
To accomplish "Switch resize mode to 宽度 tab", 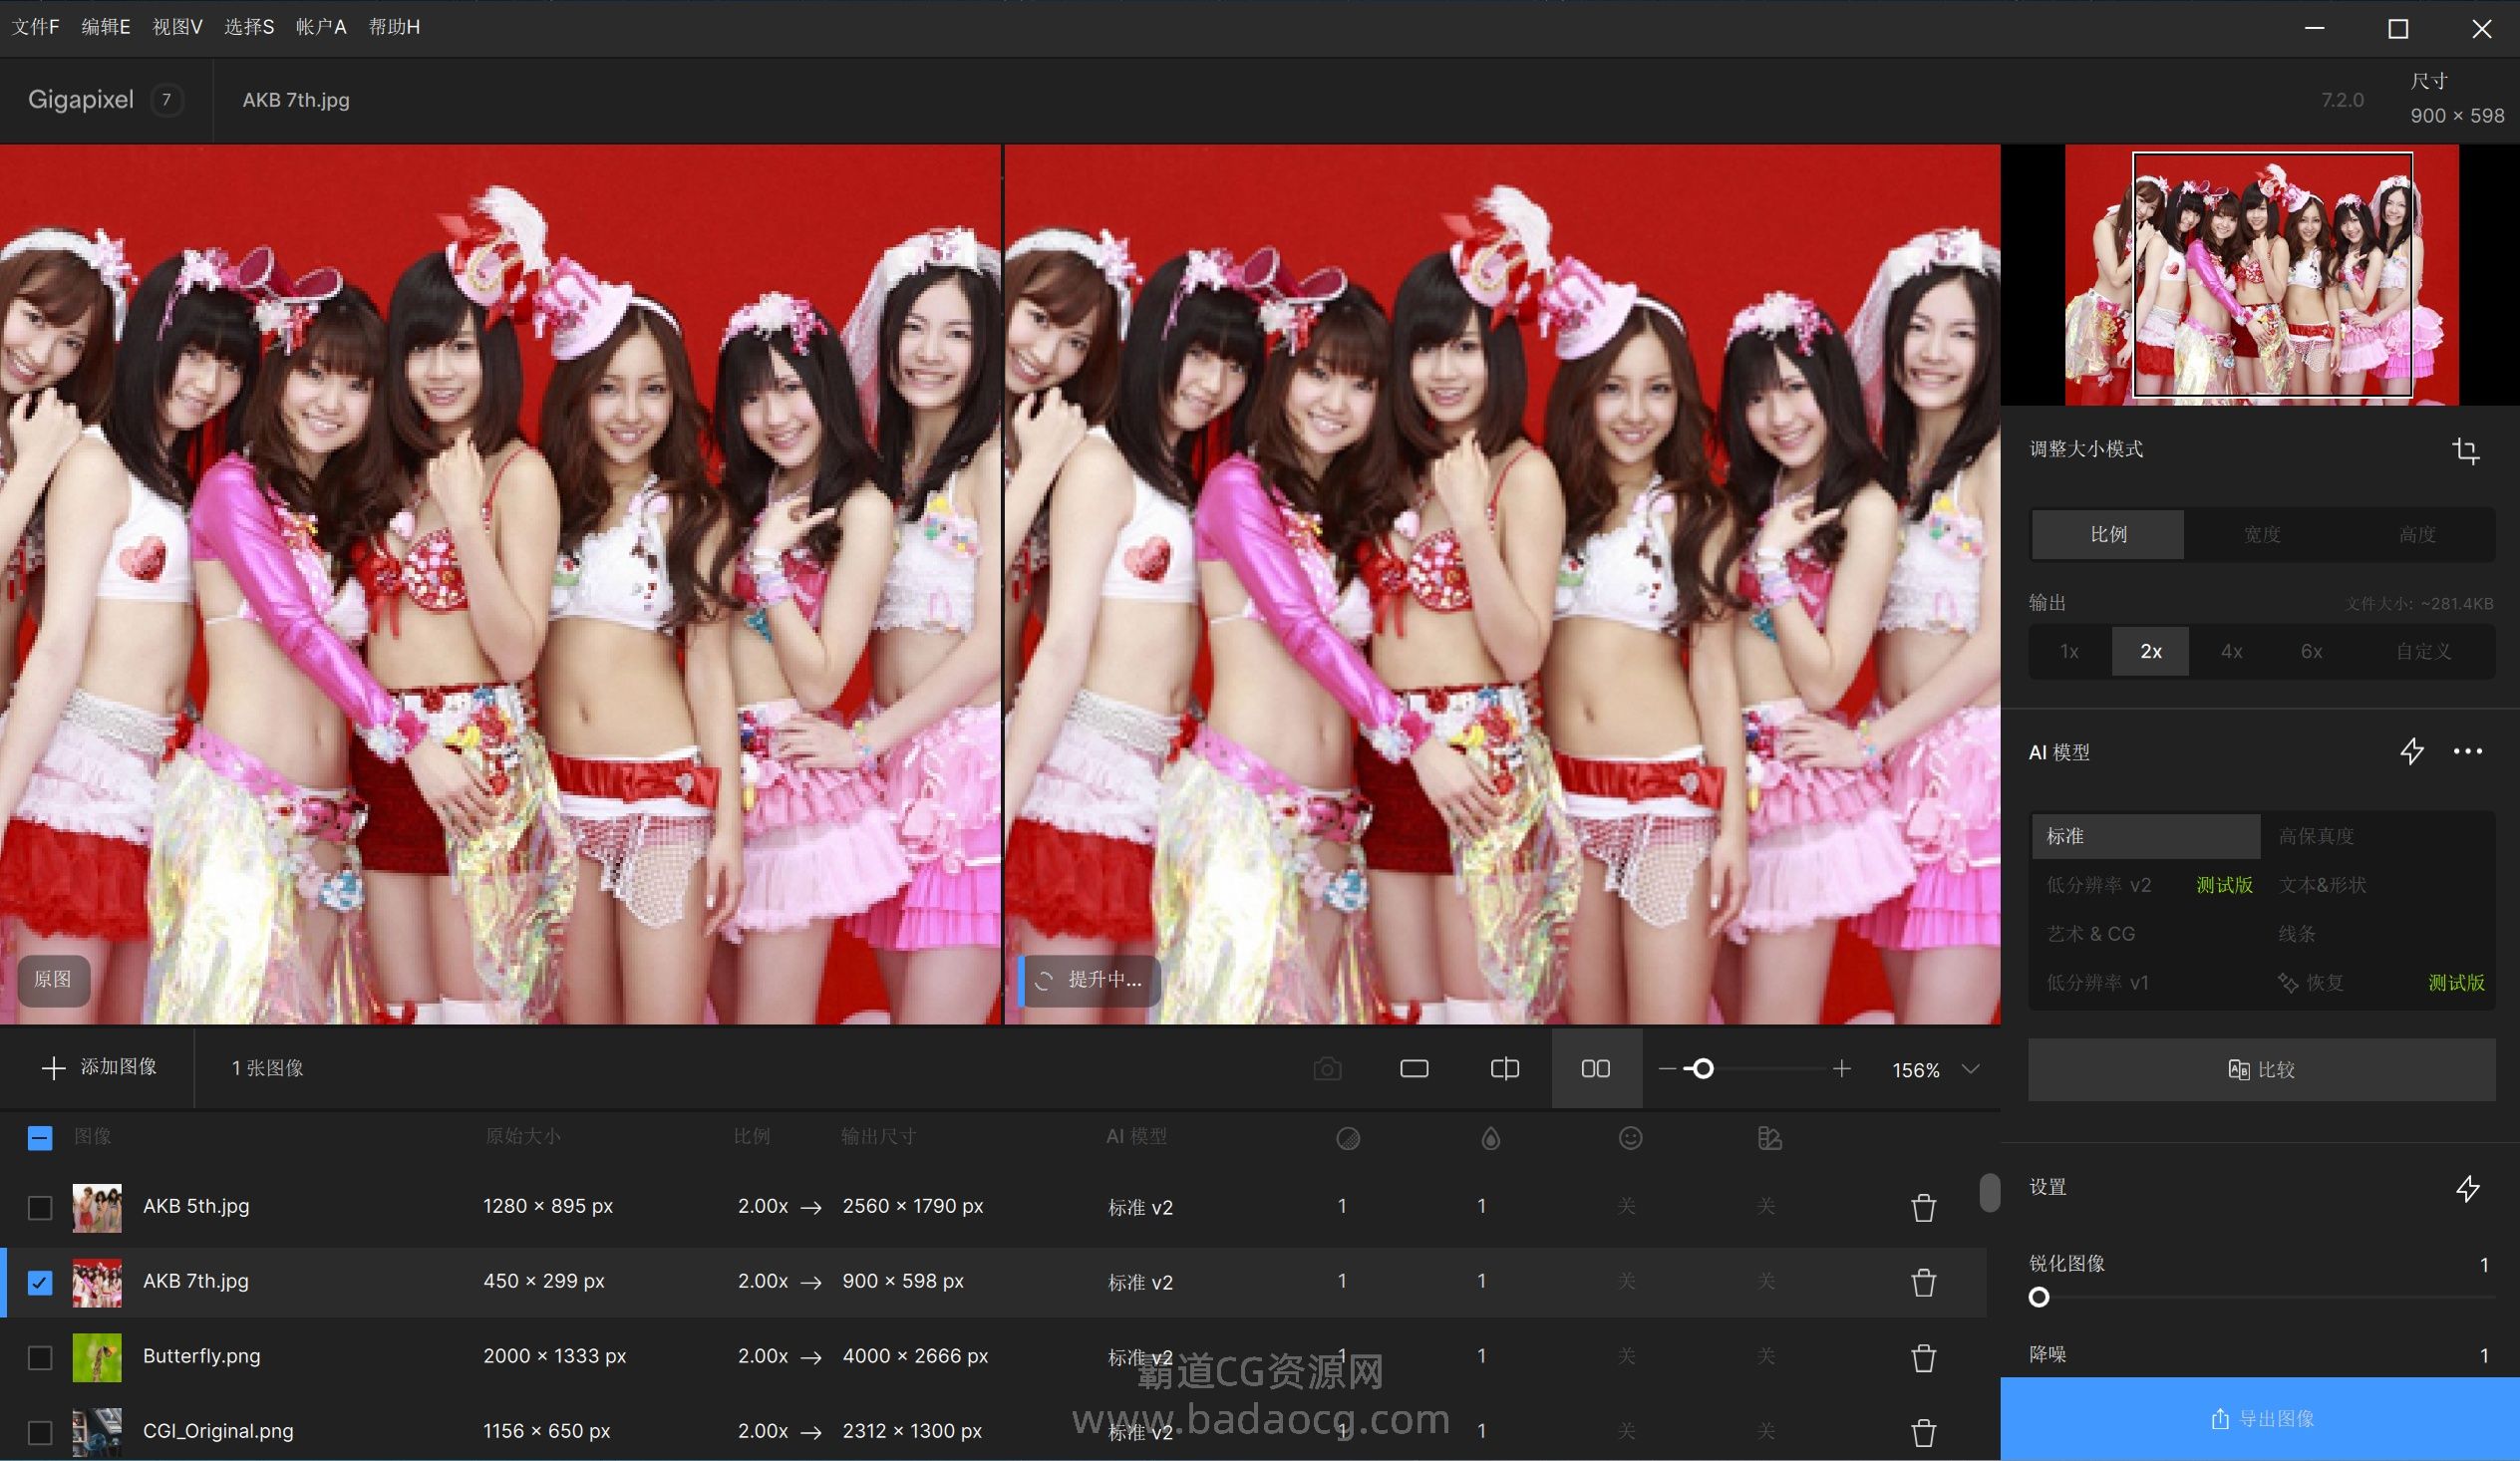I will 2262,534.
